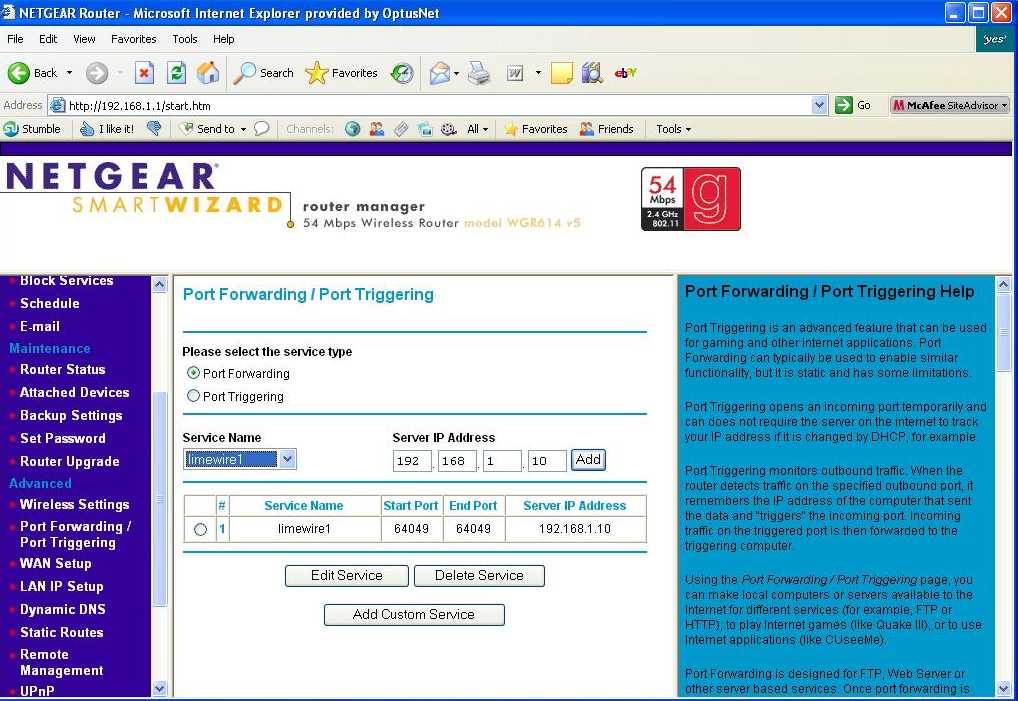Image resolution: width=1018 pixels, height=701 pixels.
Task: Open the StumbleUpon Tools dropdown
Action: pyautogui.click(x=673, y=129)
